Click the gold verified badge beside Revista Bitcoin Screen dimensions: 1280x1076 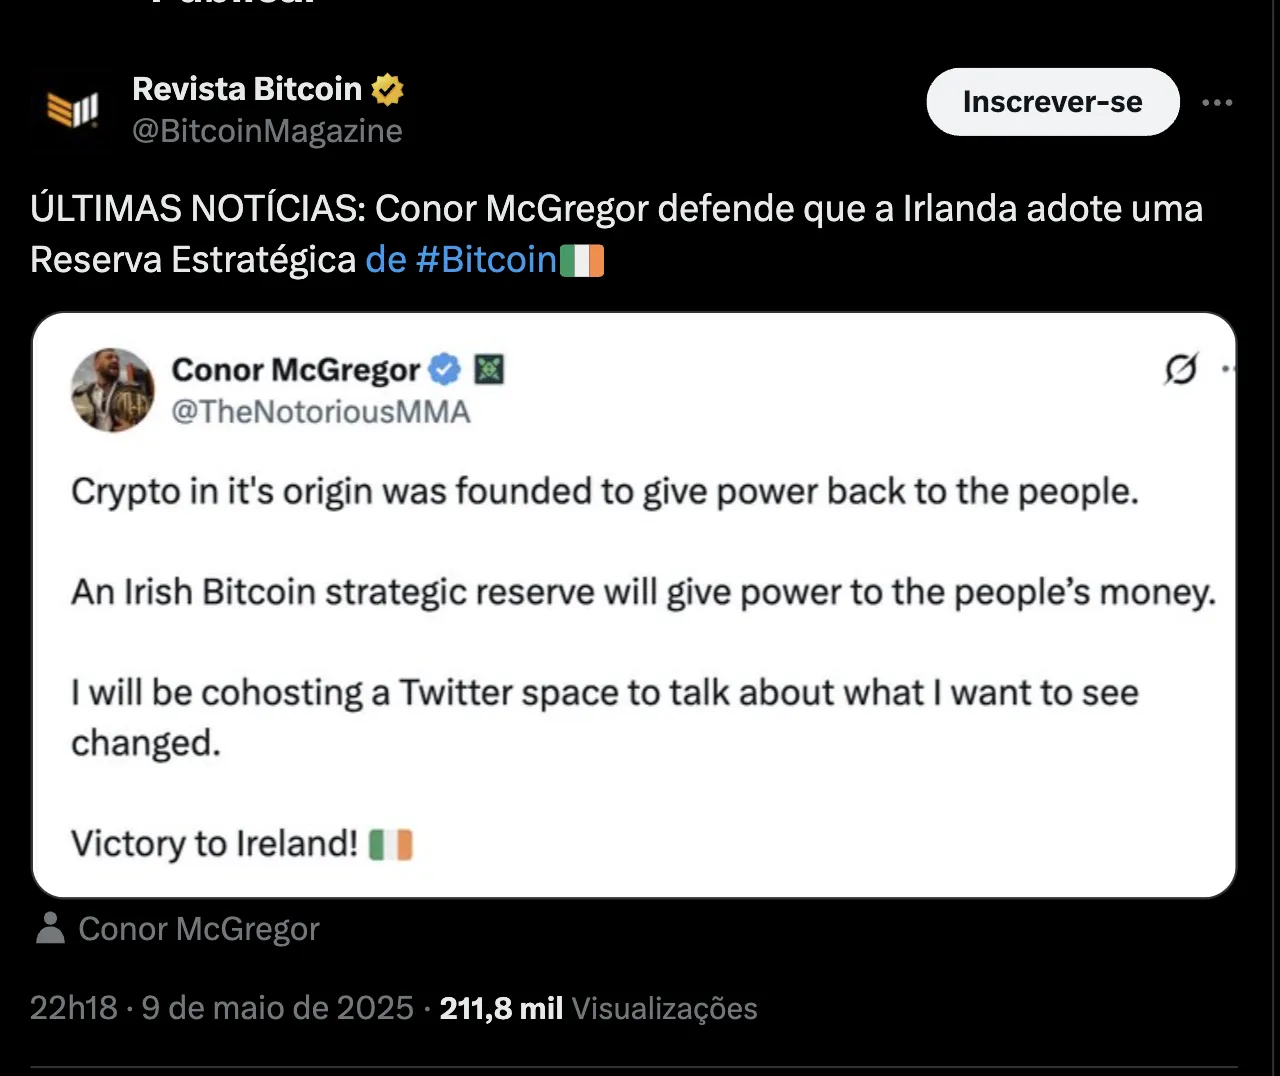coord(388,88)
